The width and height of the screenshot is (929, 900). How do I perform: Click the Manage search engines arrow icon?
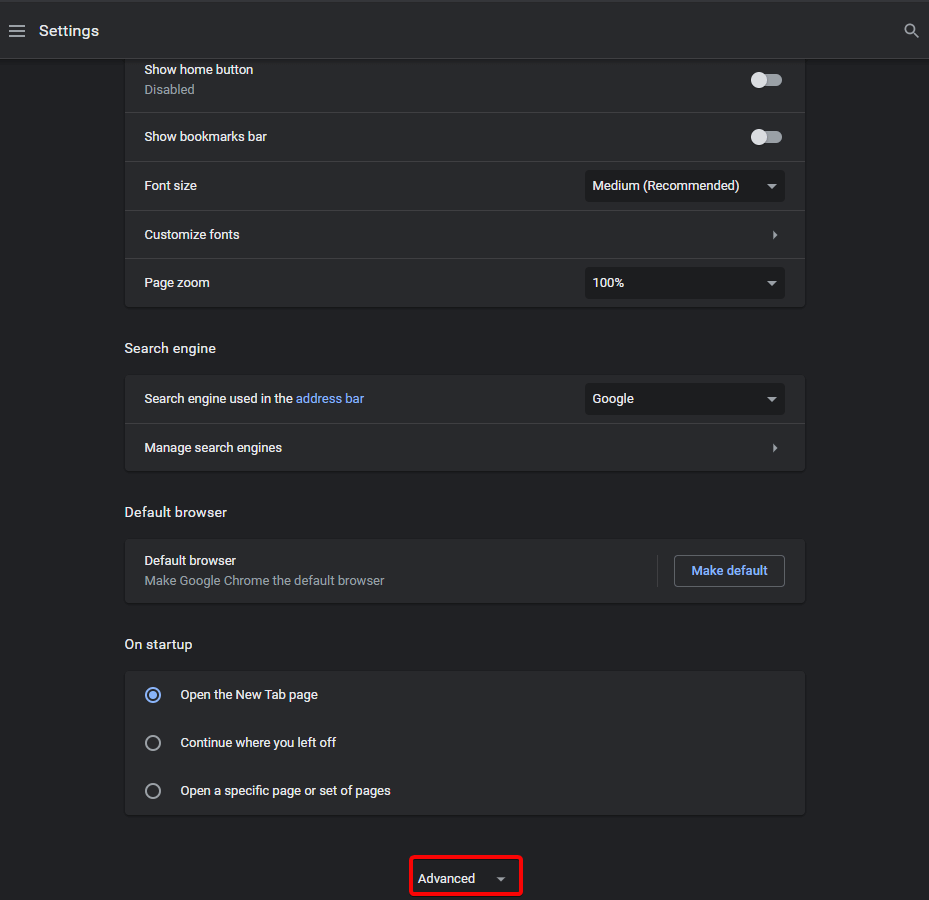click(775, 448)
